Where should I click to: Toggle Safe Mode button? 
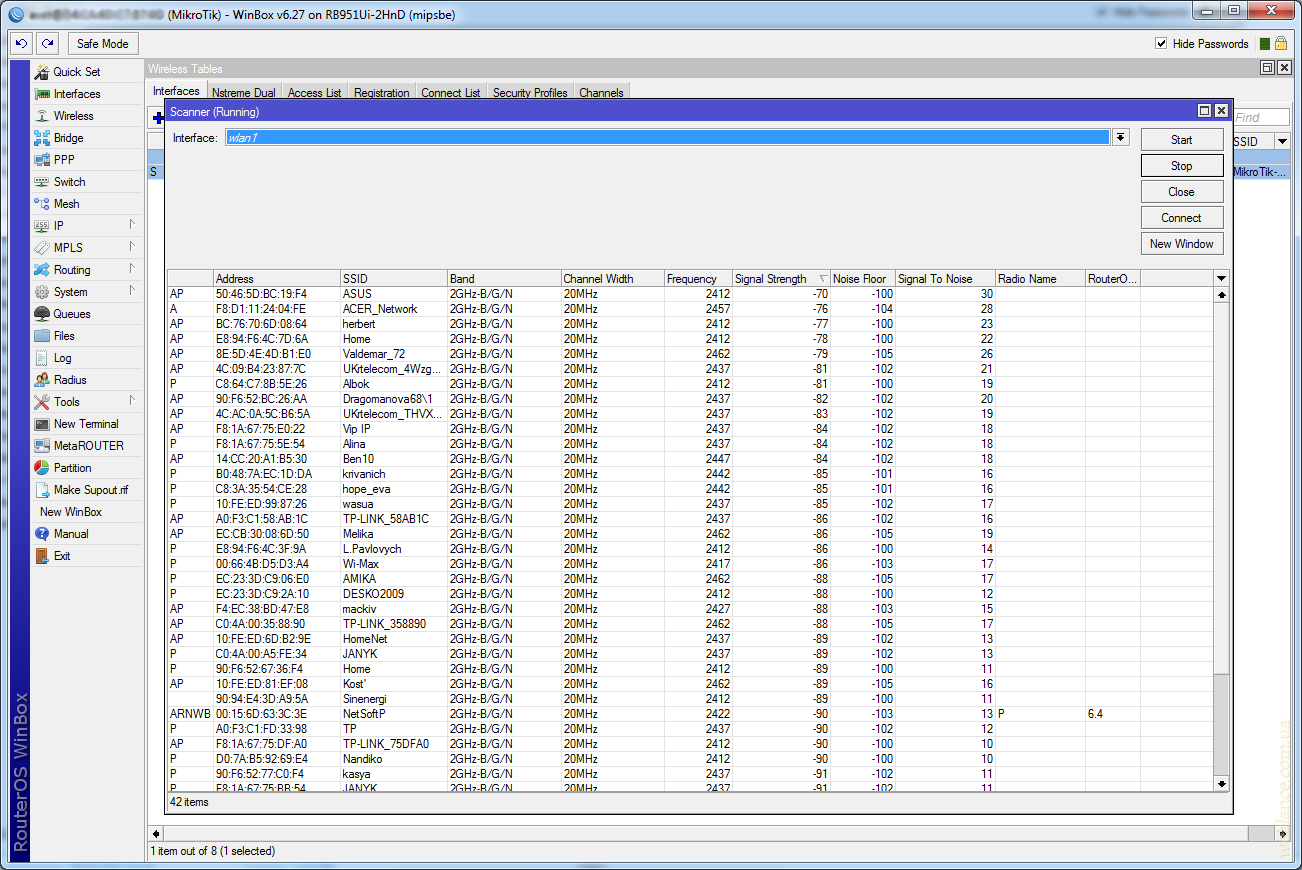point(102,44)
